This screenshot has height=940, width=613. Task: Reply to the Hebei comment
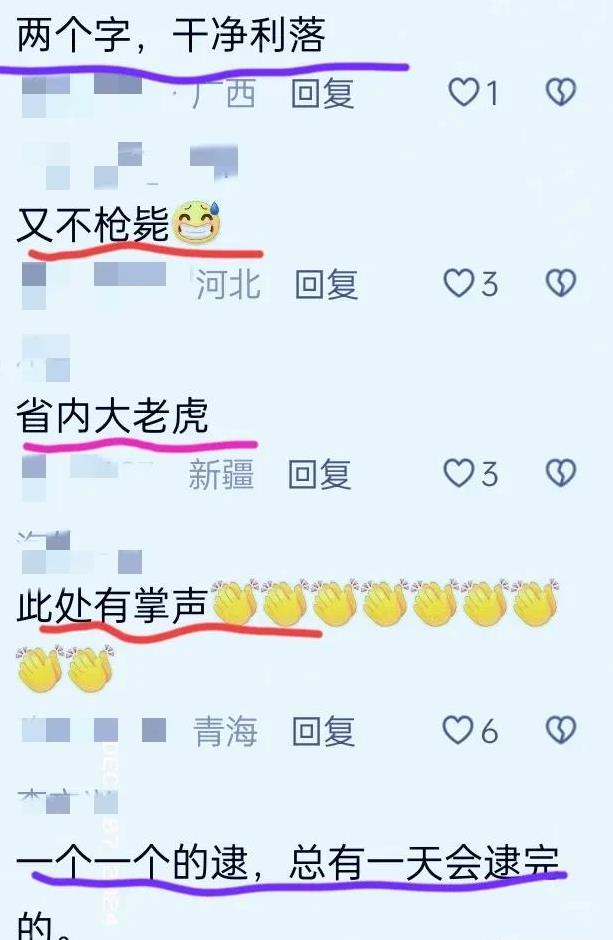(327, 284)
